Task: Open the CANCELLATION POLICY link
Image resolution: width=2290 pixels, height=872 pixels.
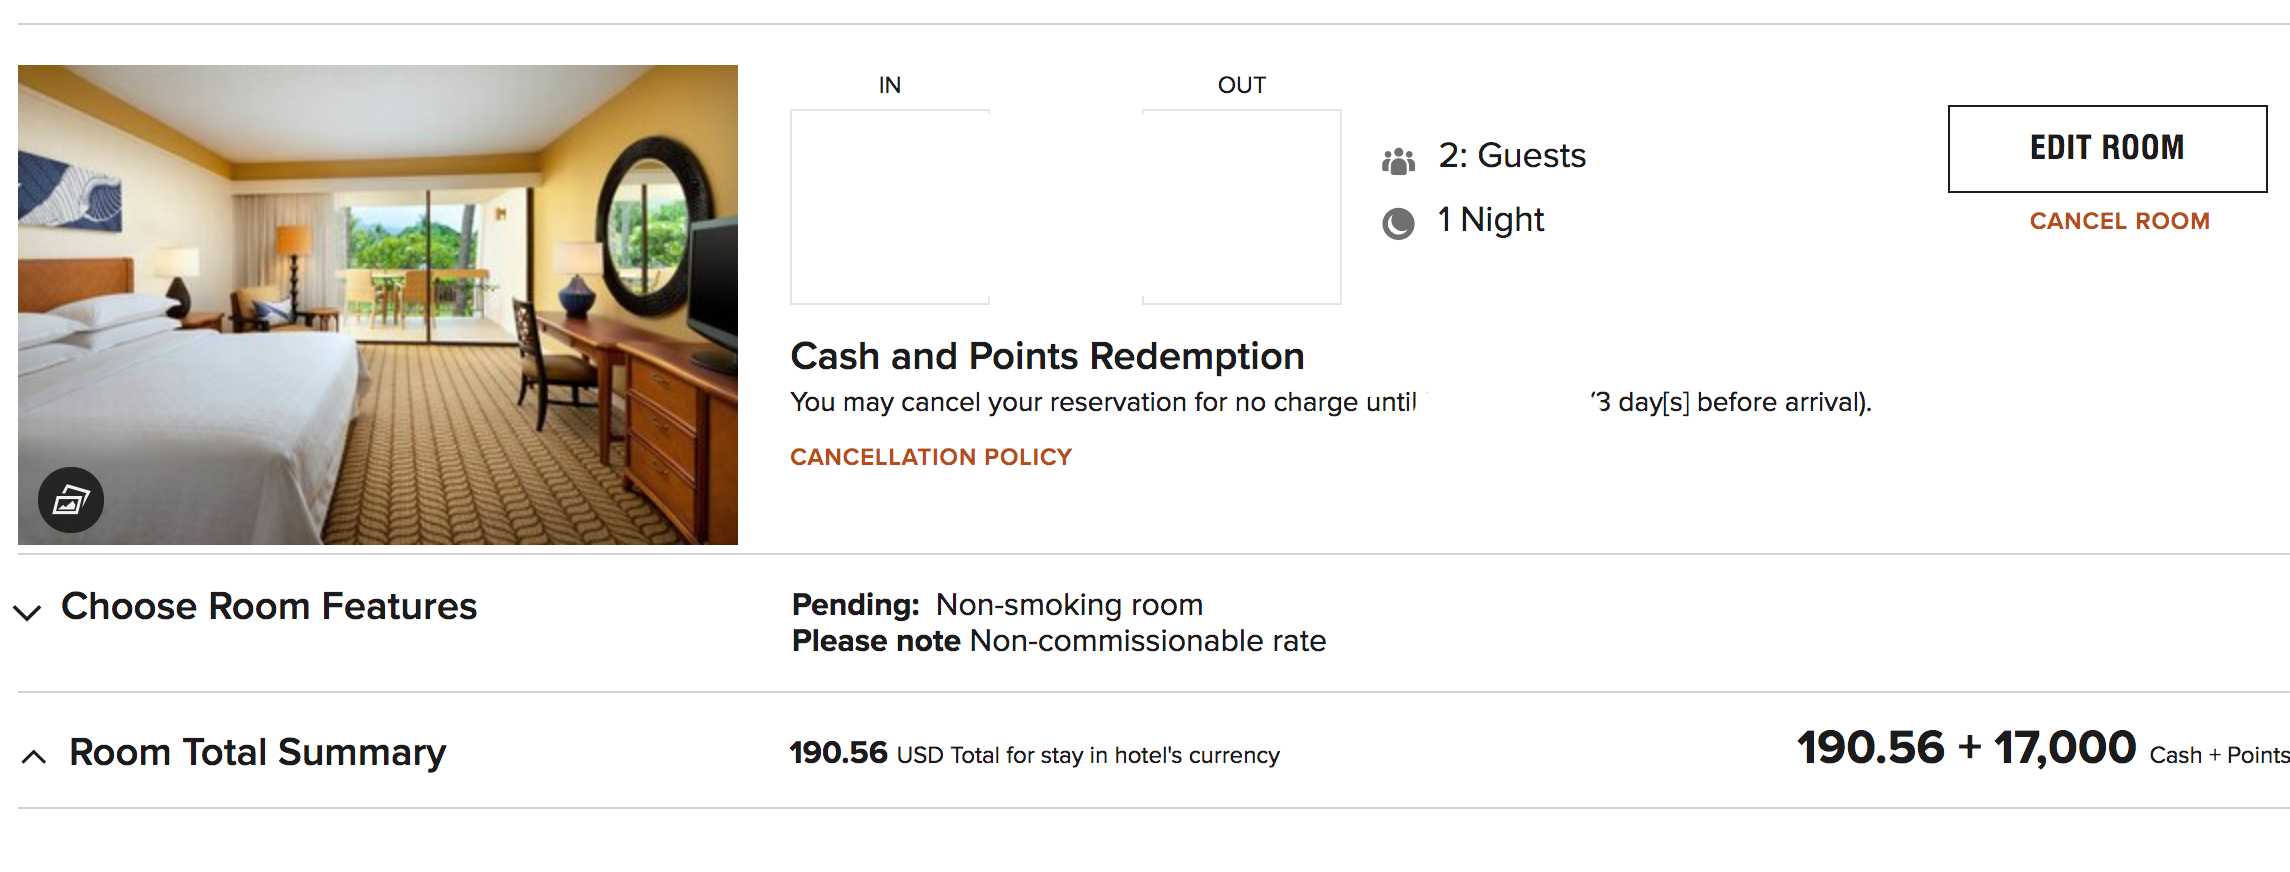Action: pyautogui.click(x=930, y=457)
